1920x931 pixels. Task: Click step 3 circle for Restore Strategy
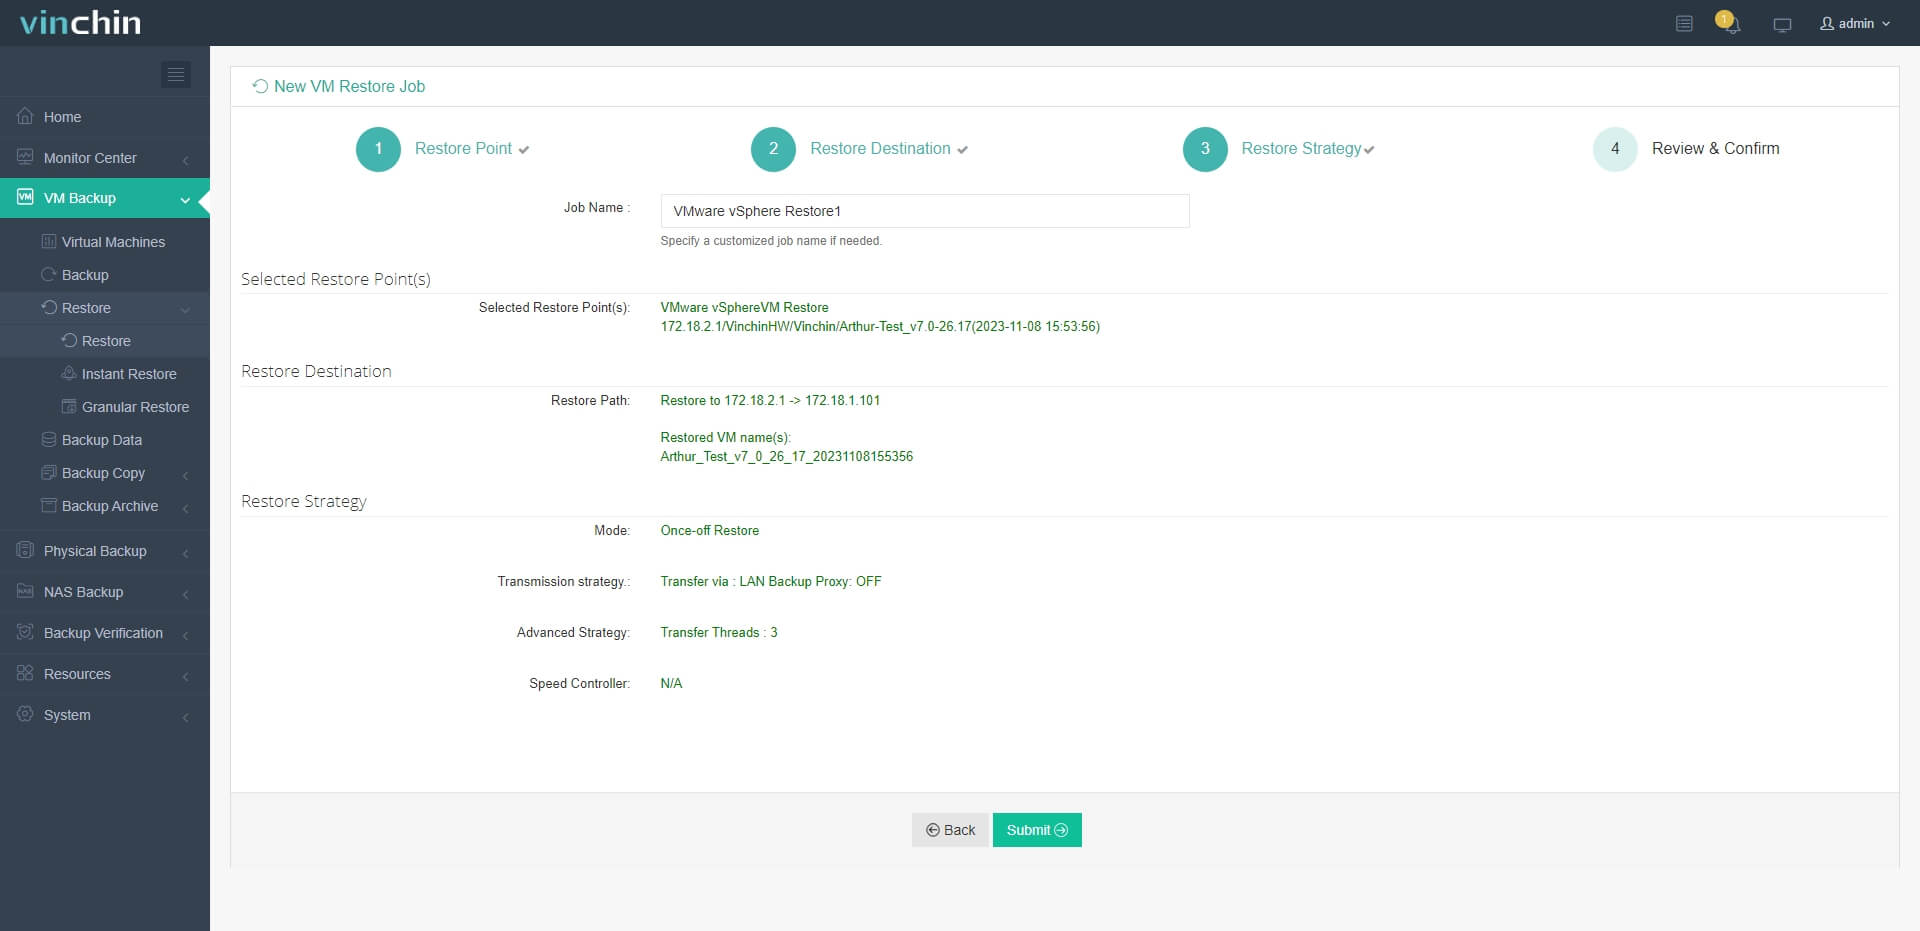tap(1205, 149)
